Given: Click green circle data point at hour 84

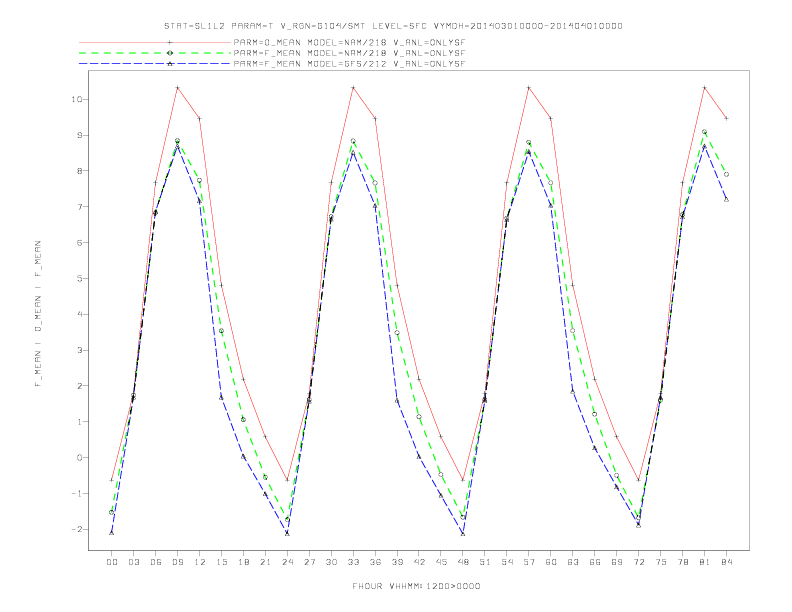Looking at the screenshot, I should click(726, 174).
